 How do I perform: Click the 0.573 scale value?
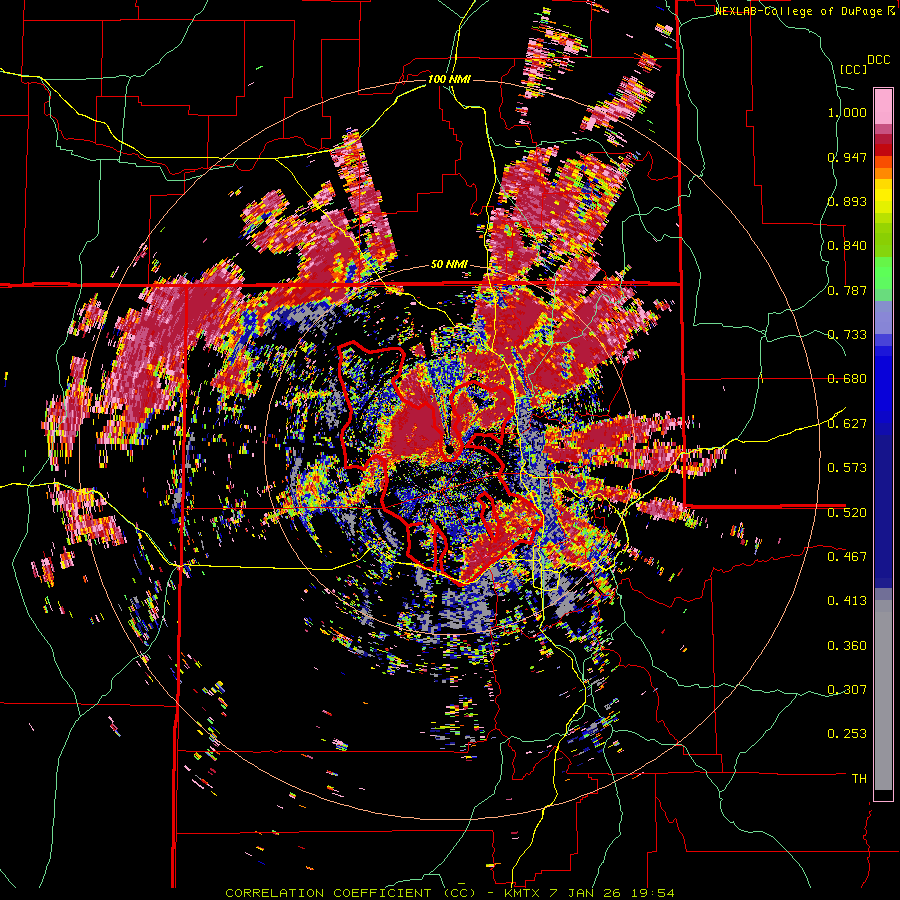(x=847, y=467)
